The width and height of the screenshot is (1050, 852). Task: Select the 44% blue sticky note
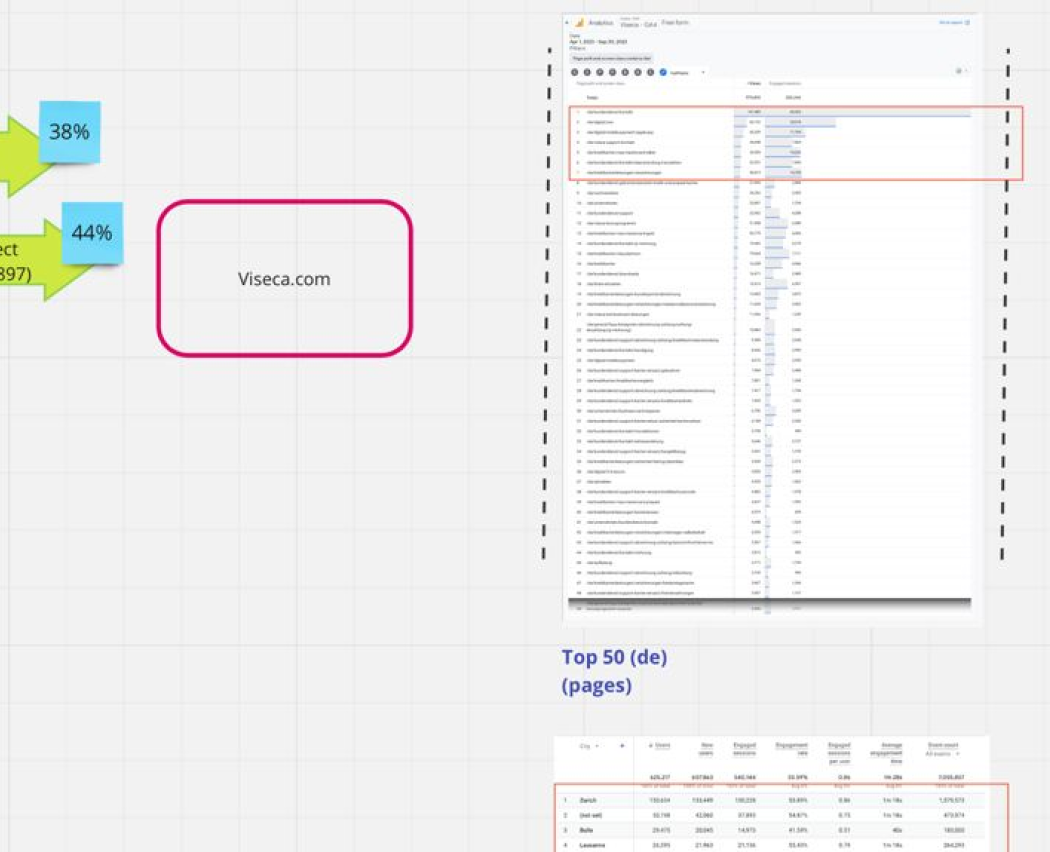92,233
